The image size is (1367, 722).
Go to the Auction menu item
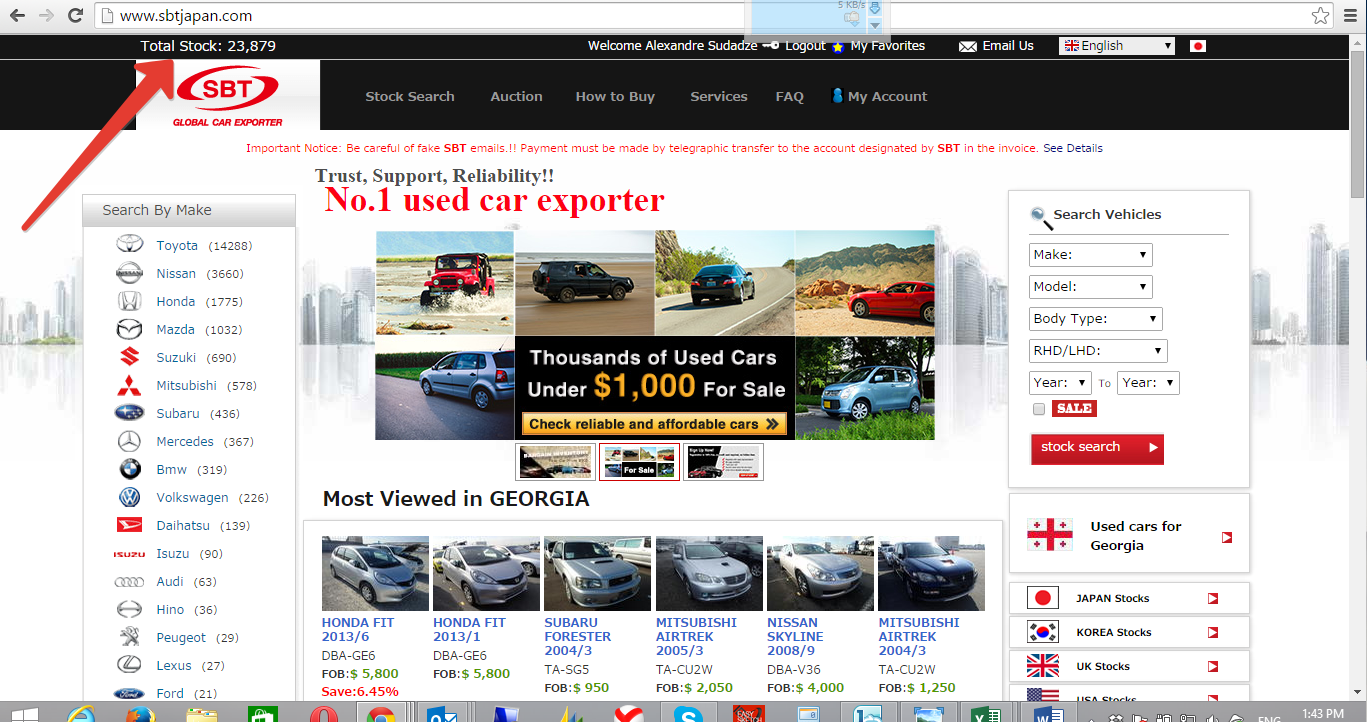[516, 97]
